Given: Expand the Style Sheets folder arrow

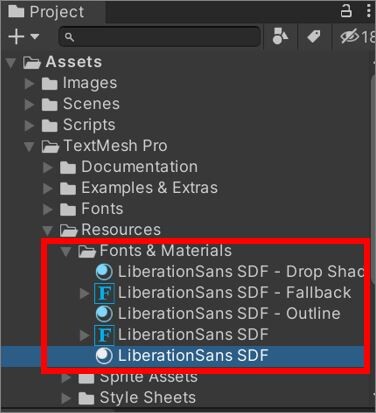Looking at the screenshot, I should click(66, 398).
